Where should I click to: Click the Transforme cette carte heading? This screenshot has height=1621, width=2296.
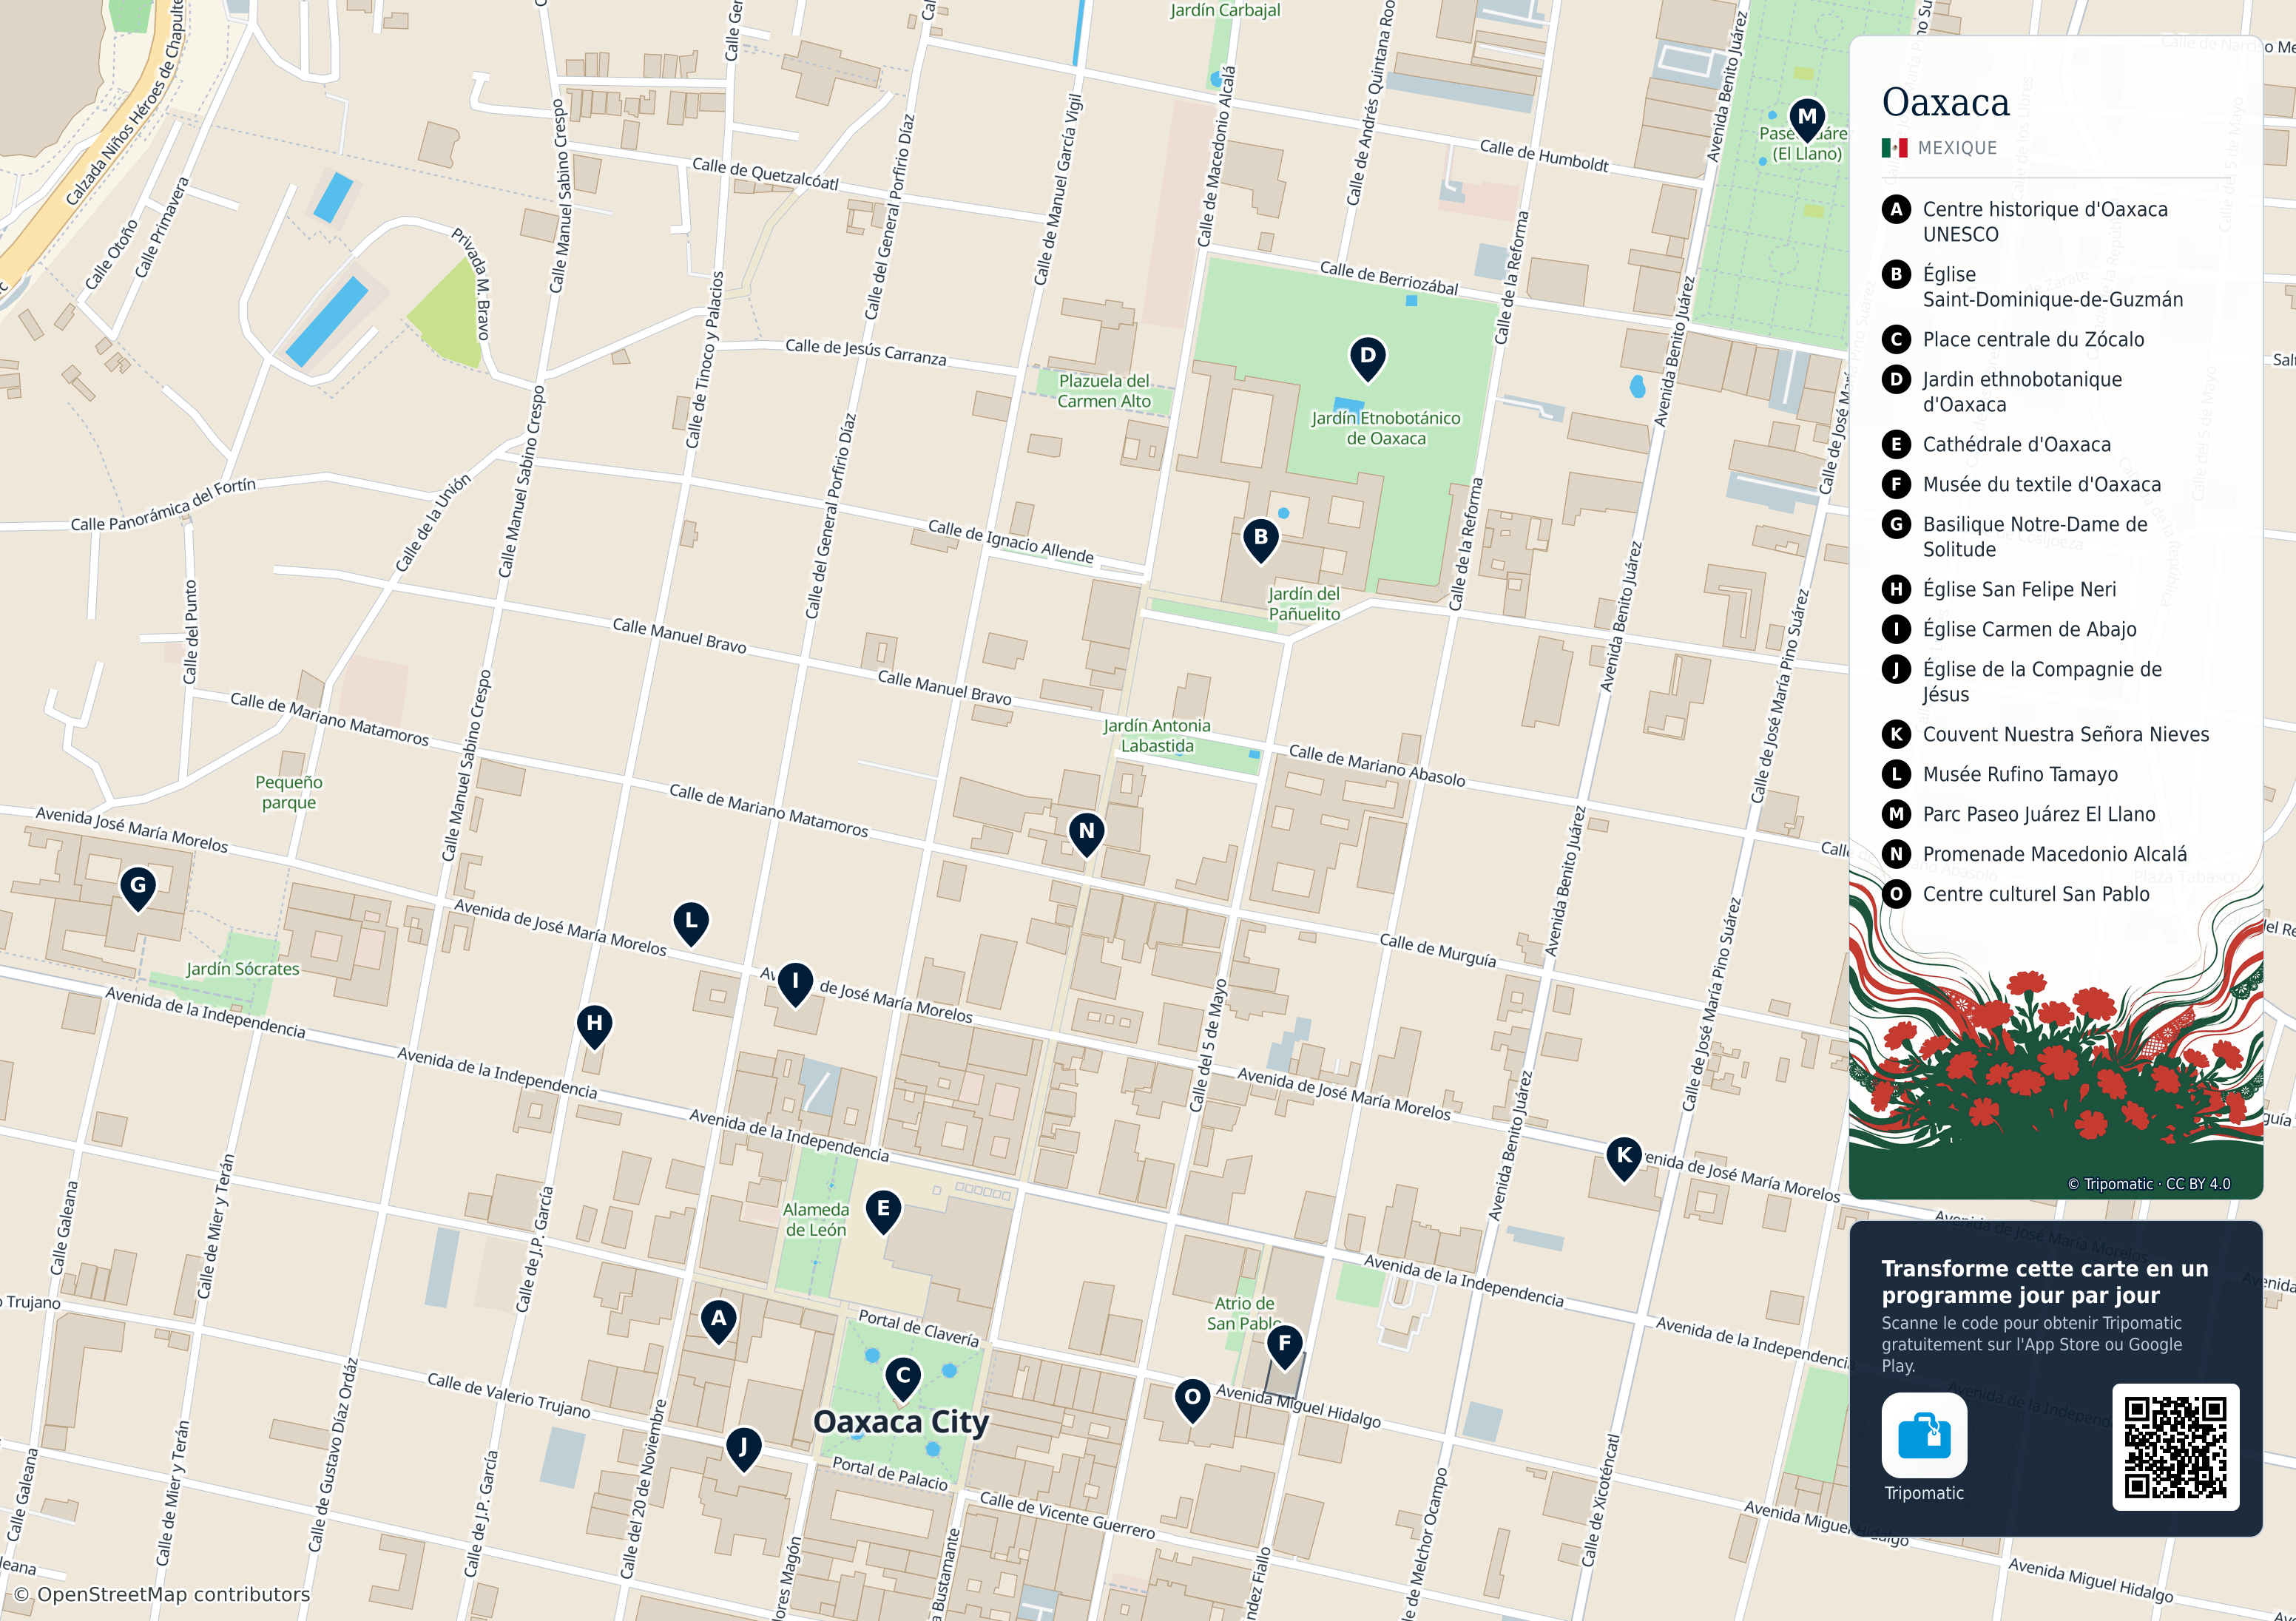coord(2045,1282)
